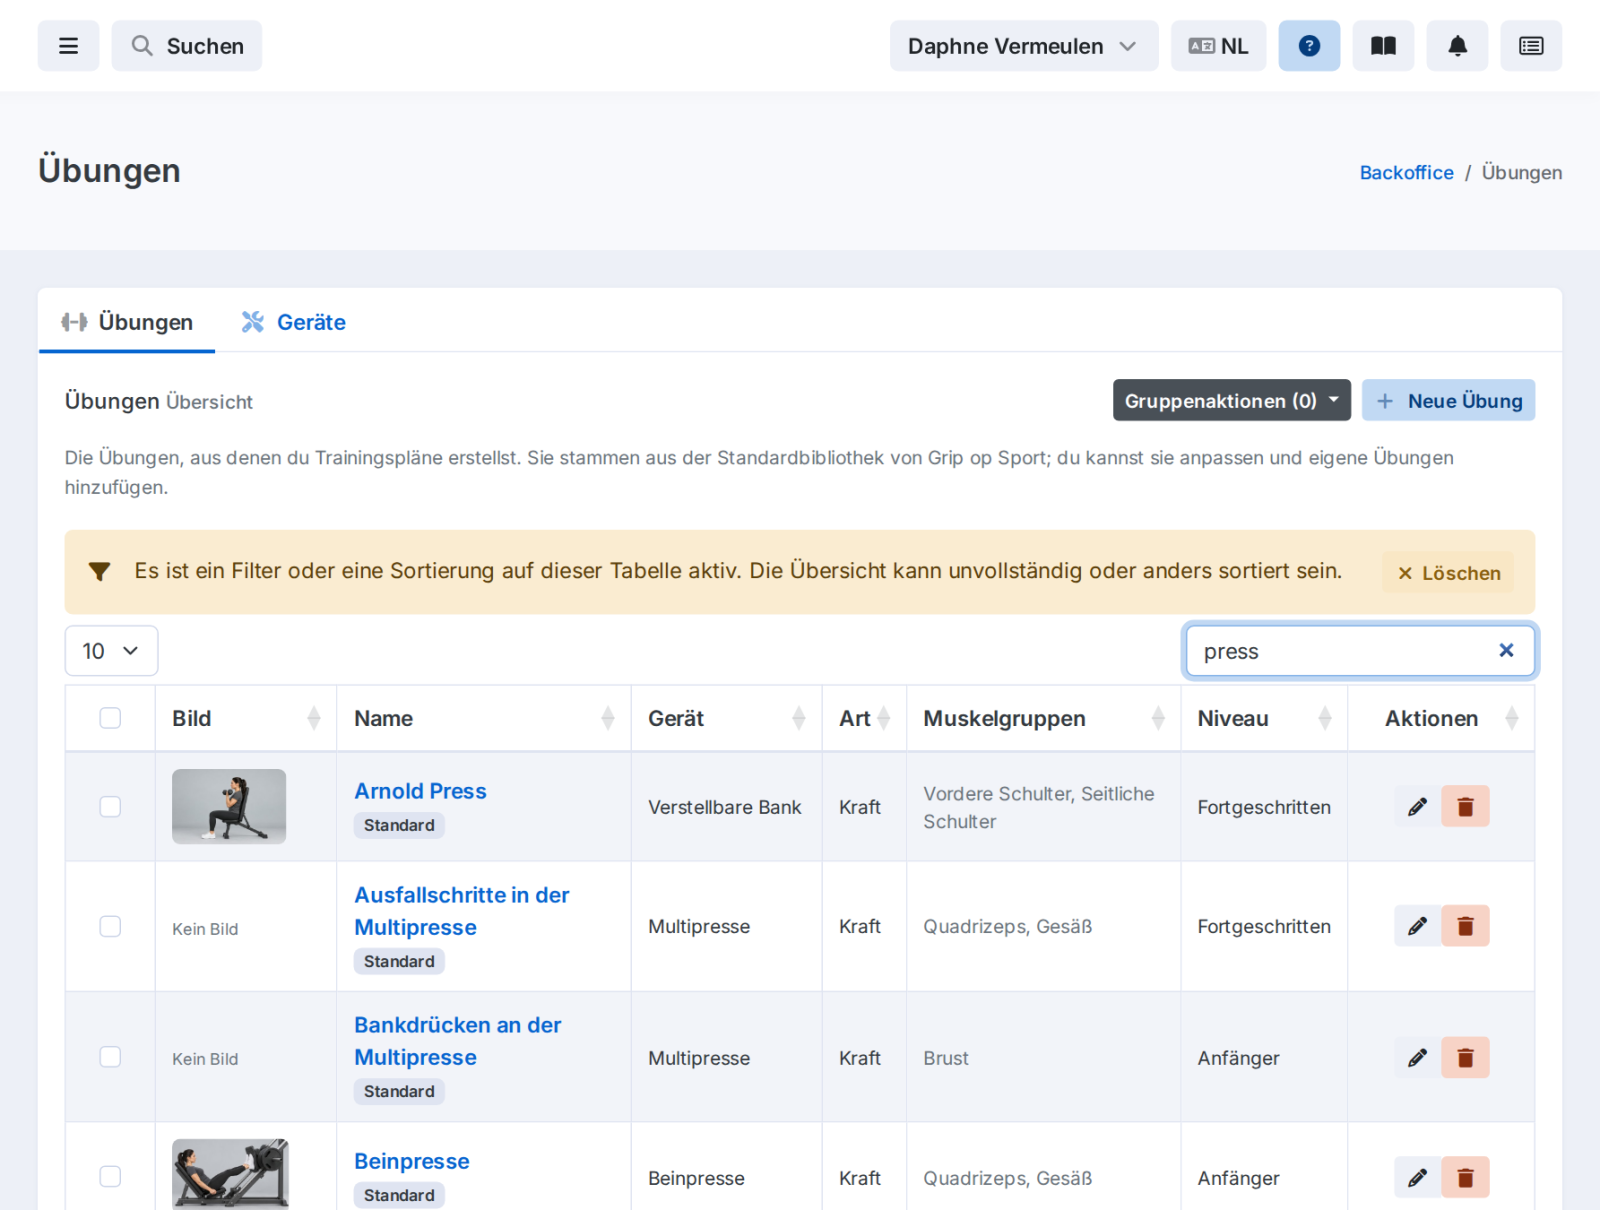The height and width of the screenshot is (1210, 1600).
Task: Tick checkbox for Bankdrücken an der Multipresse
Action: pos(110,1057)
